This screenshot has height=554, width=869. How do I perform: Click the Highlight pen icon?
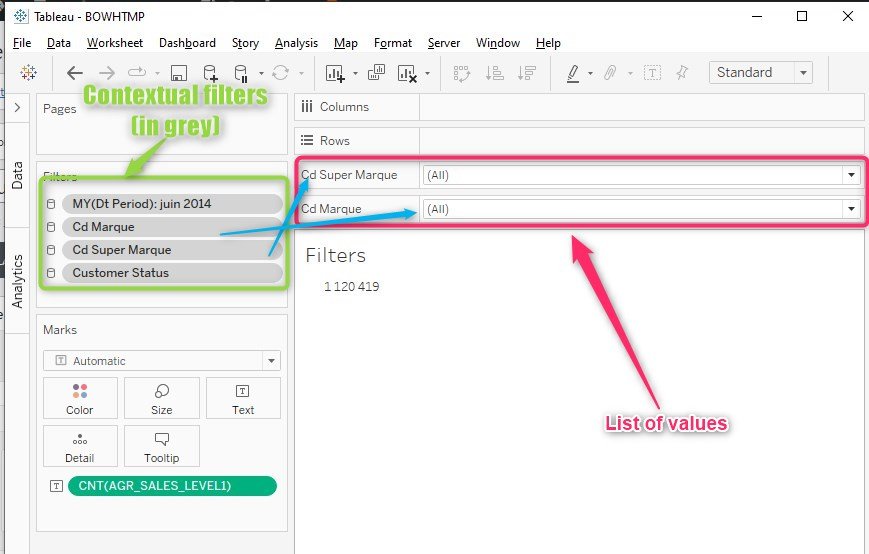pos(573,73)
